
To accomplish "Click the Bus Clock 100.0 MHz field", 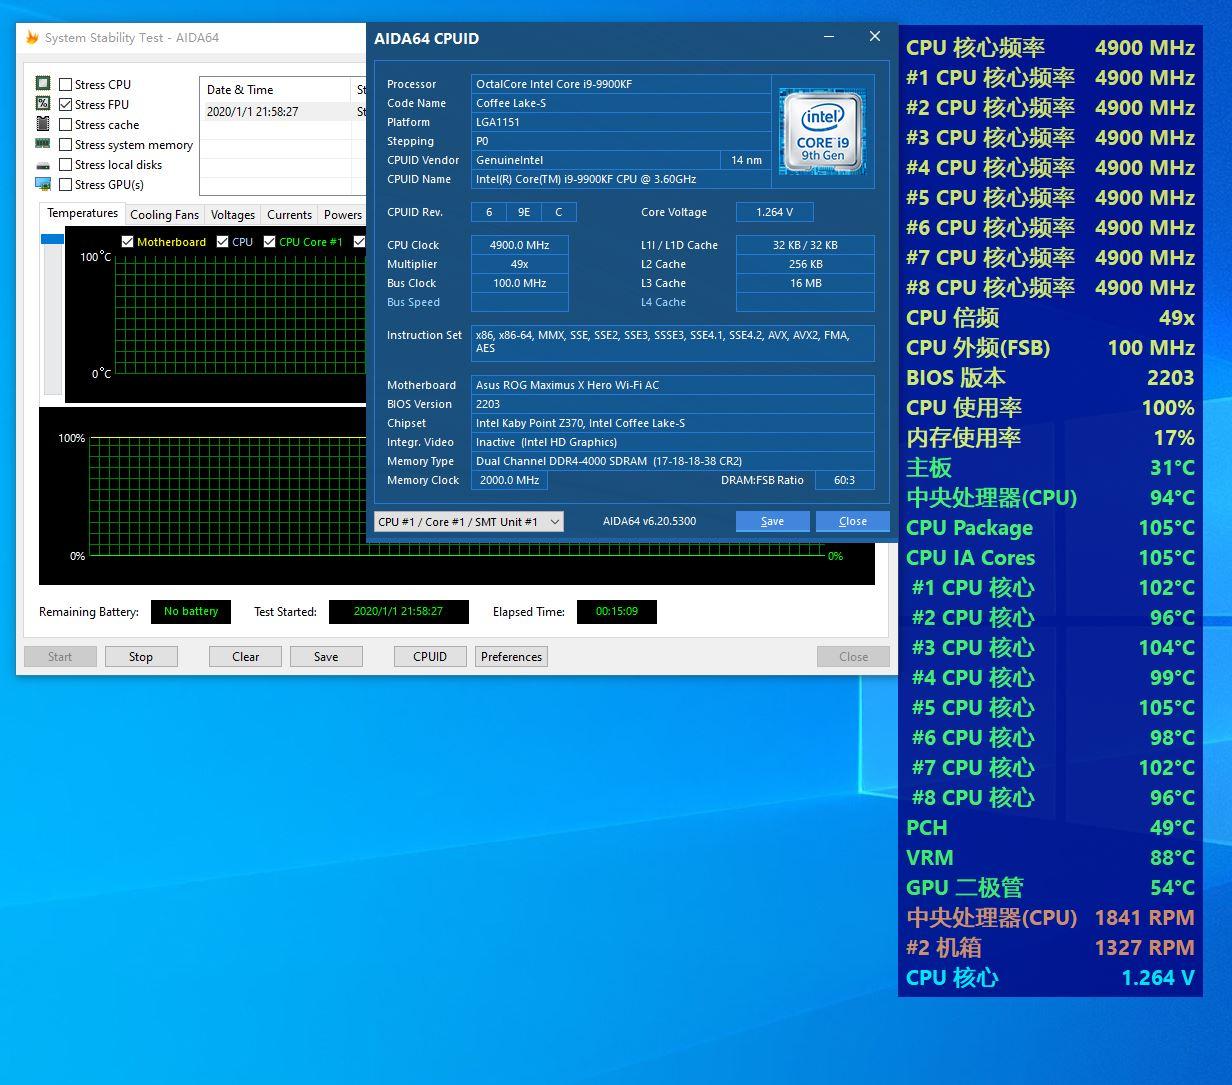I will click(x=519, y=283).
